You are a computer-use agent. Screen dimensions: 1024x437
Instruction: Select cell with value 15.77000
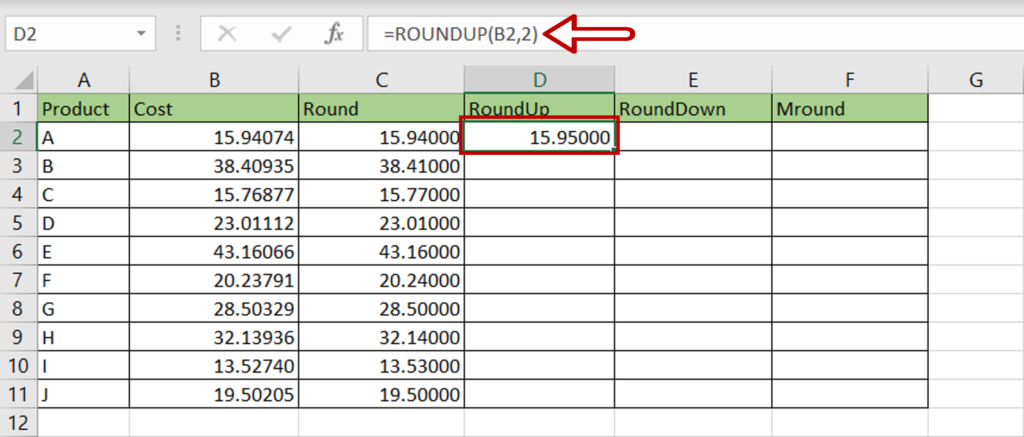pos(381,194)
